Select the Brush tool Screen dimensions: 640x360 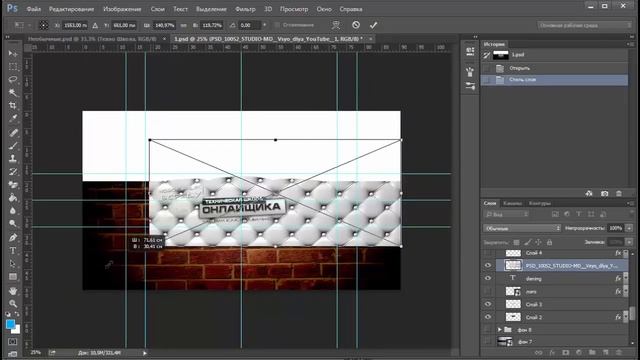coord(13,145)
